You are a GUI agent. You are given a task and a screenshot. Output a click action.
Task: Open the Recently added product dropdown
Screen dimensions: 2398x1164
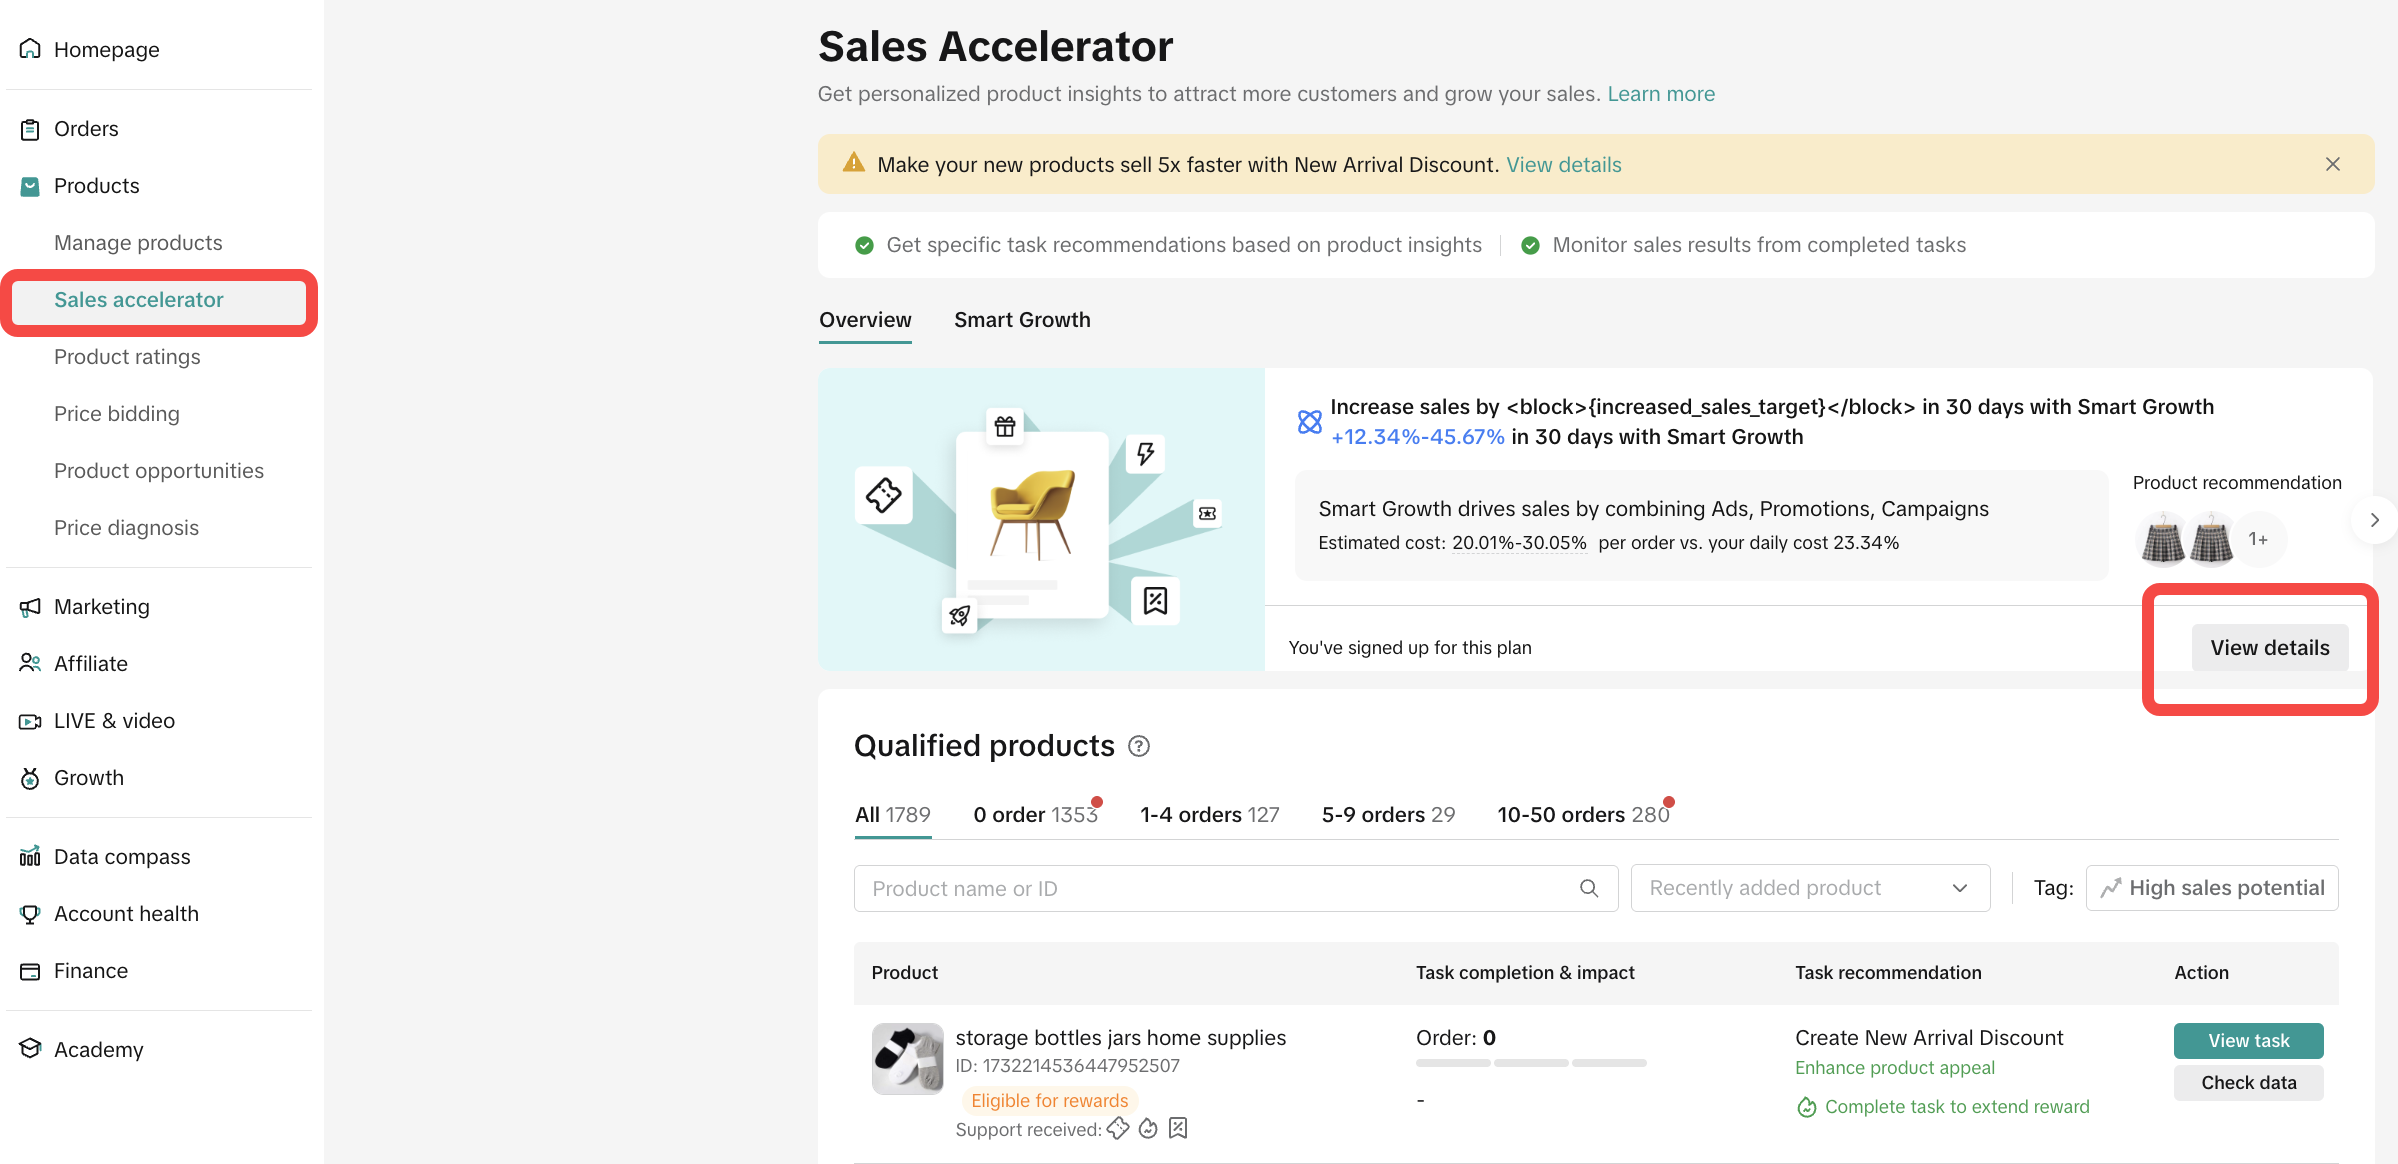point(1810,888)
